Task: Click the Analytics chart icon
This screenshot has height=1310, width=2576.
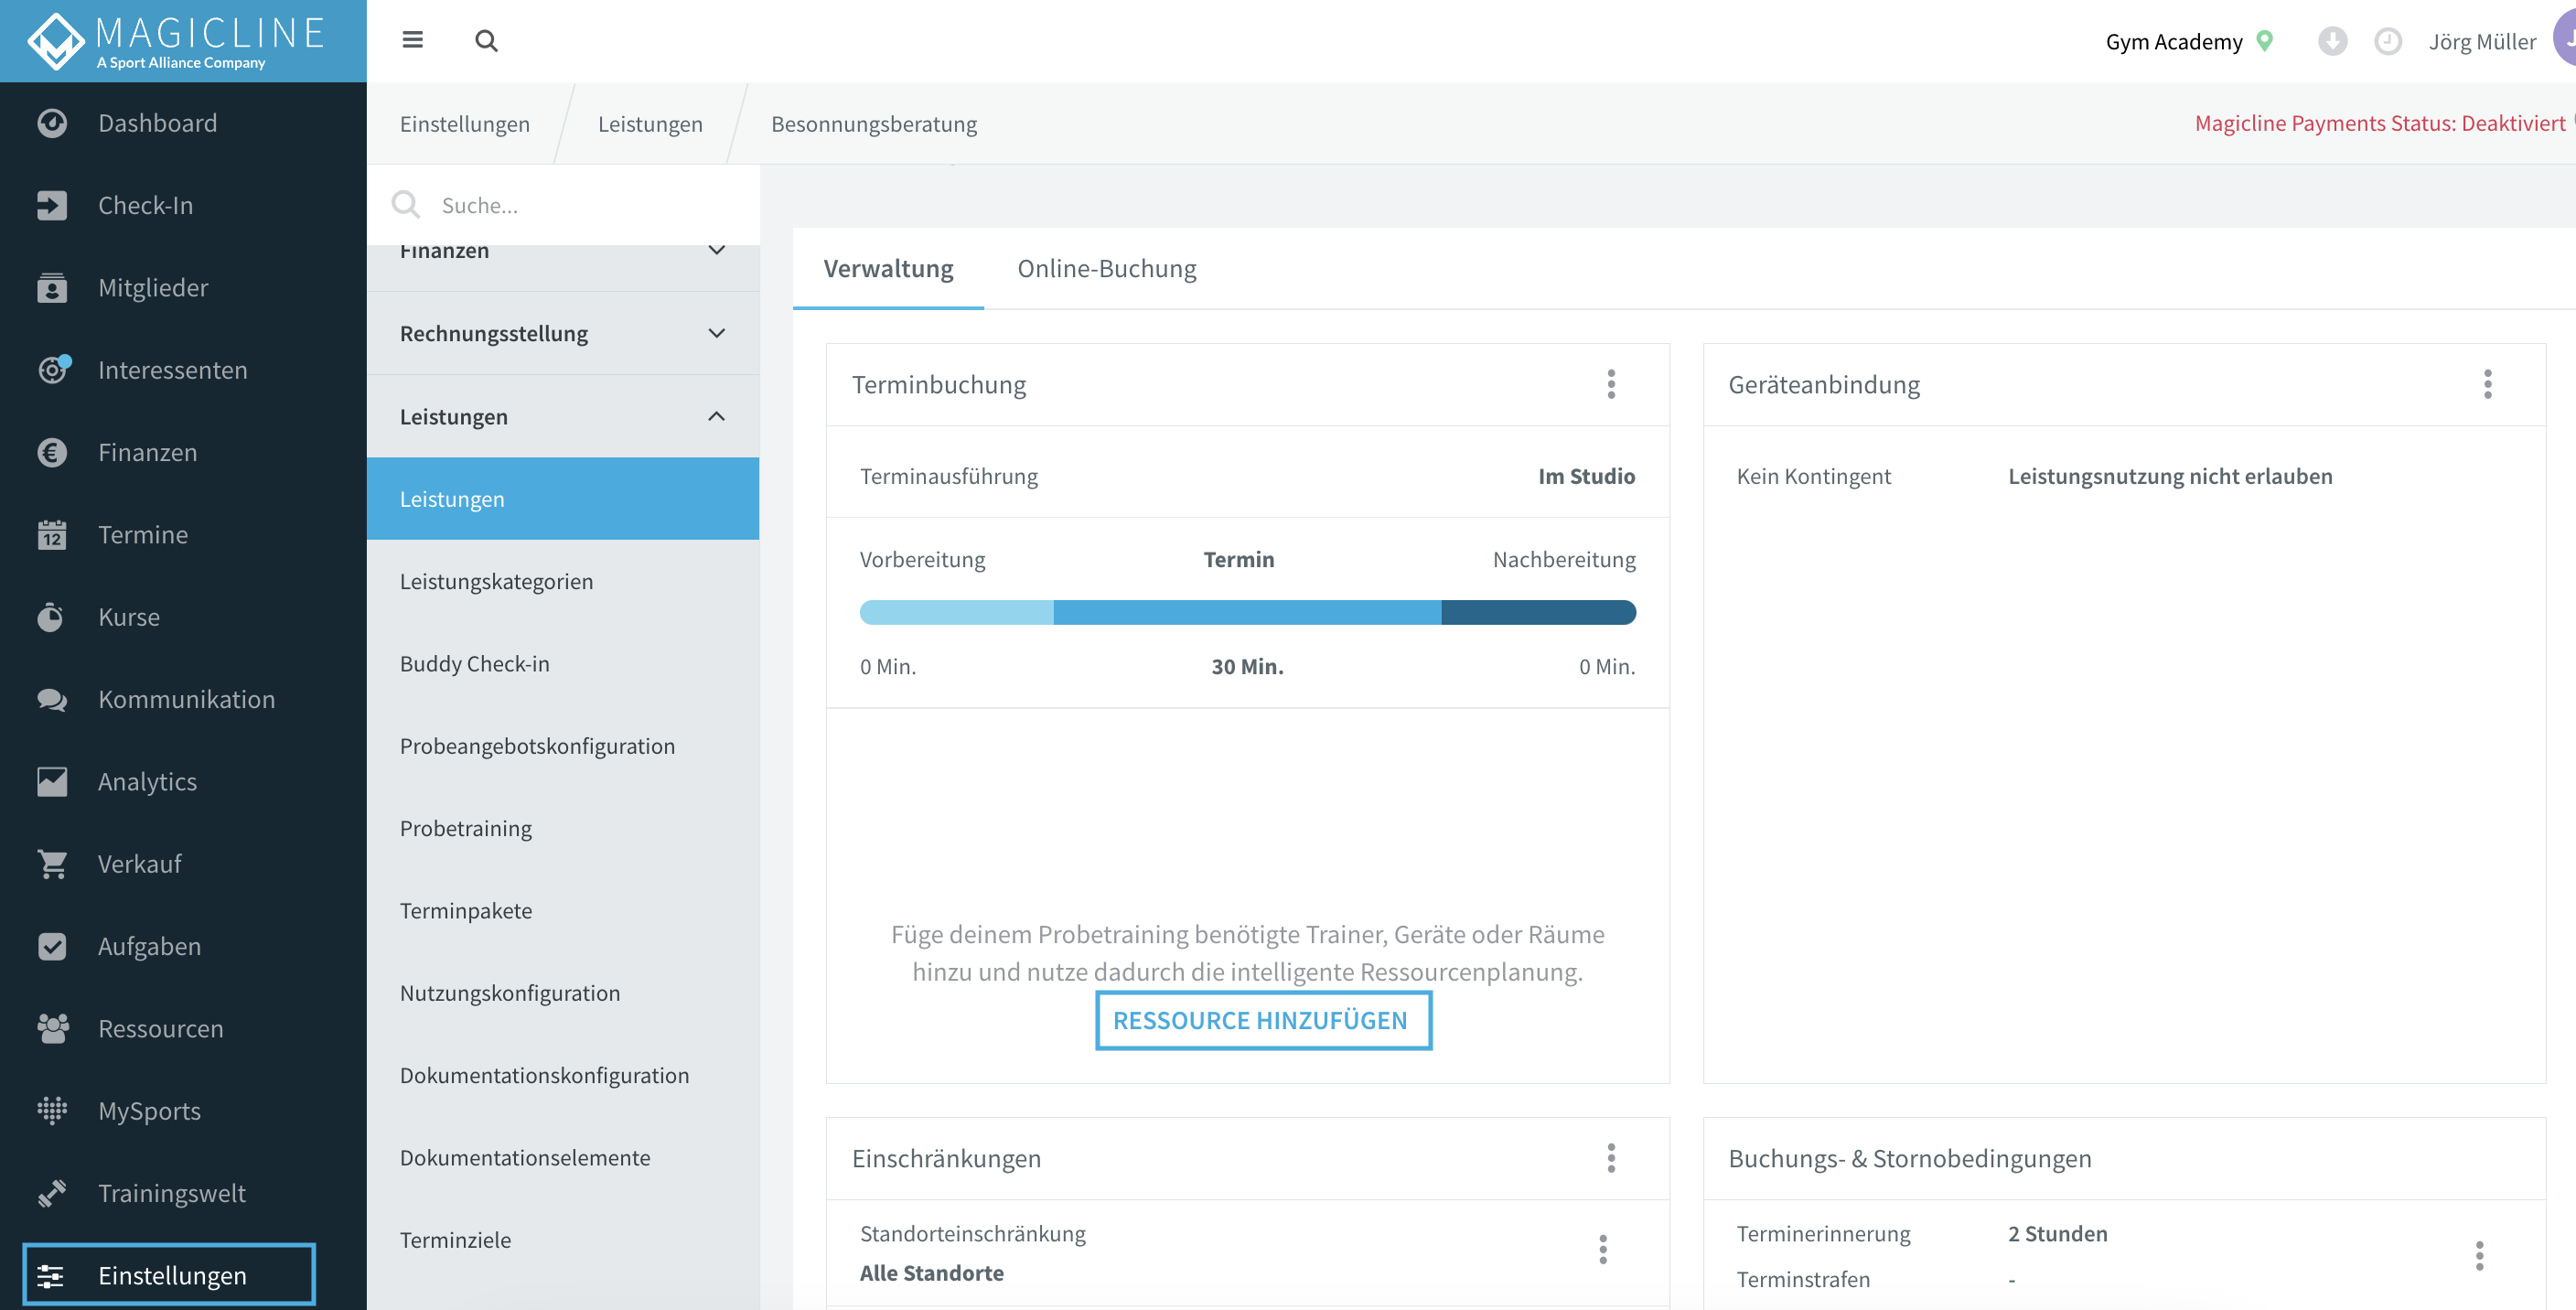Action: (52, 782)
